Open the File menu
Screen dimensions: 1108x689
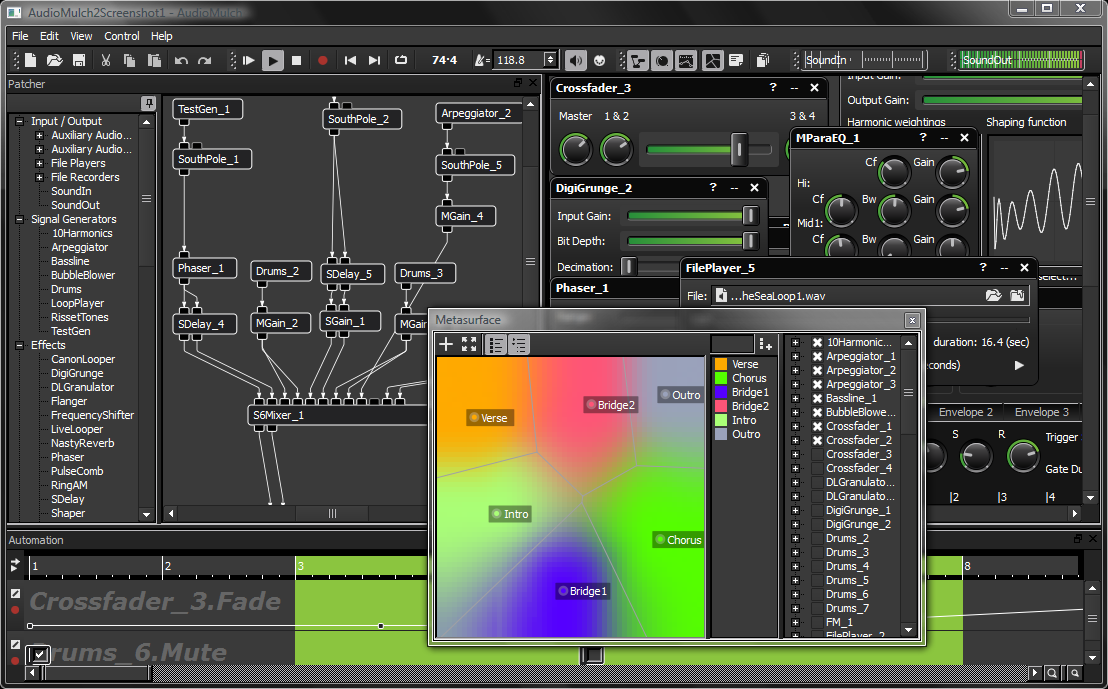20,36
